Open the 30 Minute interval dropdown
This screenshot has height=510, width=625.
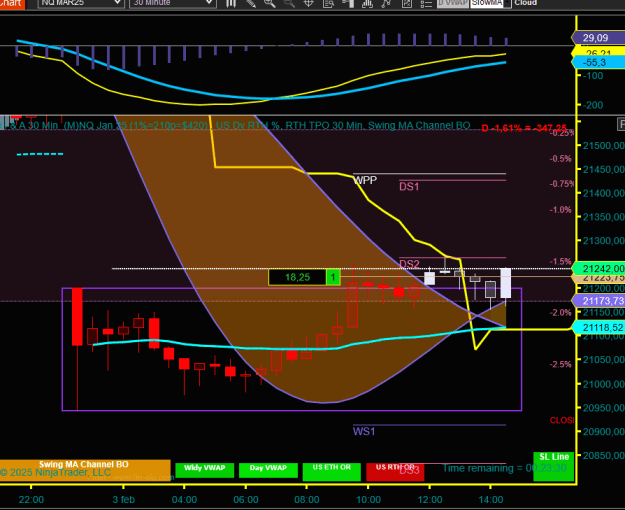click(173, 3)
